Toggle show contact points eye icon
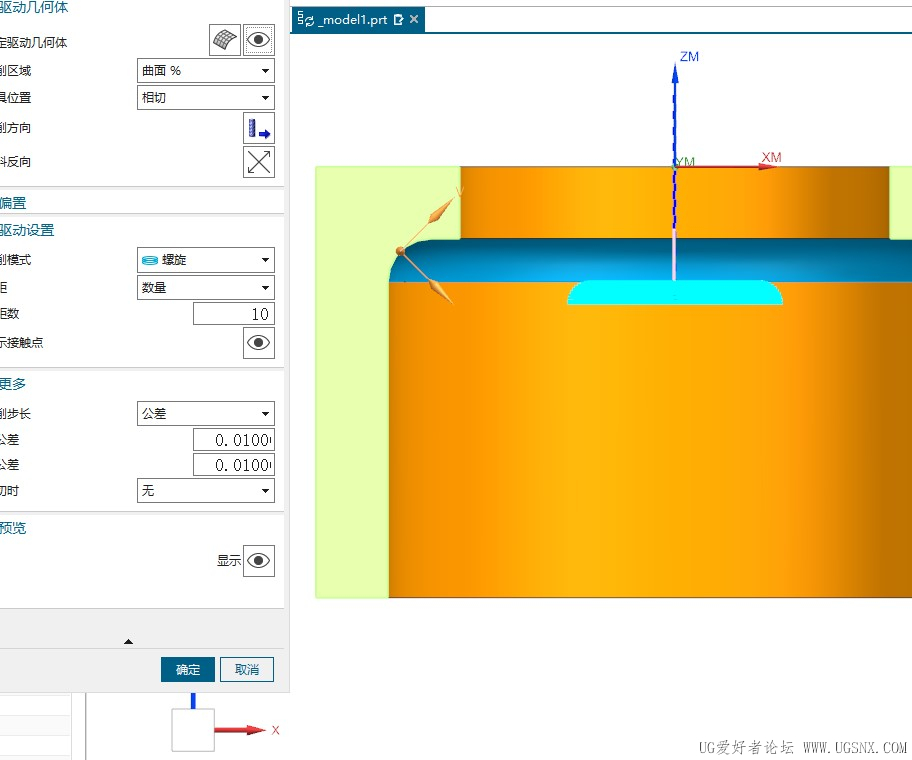 [259, 342]
